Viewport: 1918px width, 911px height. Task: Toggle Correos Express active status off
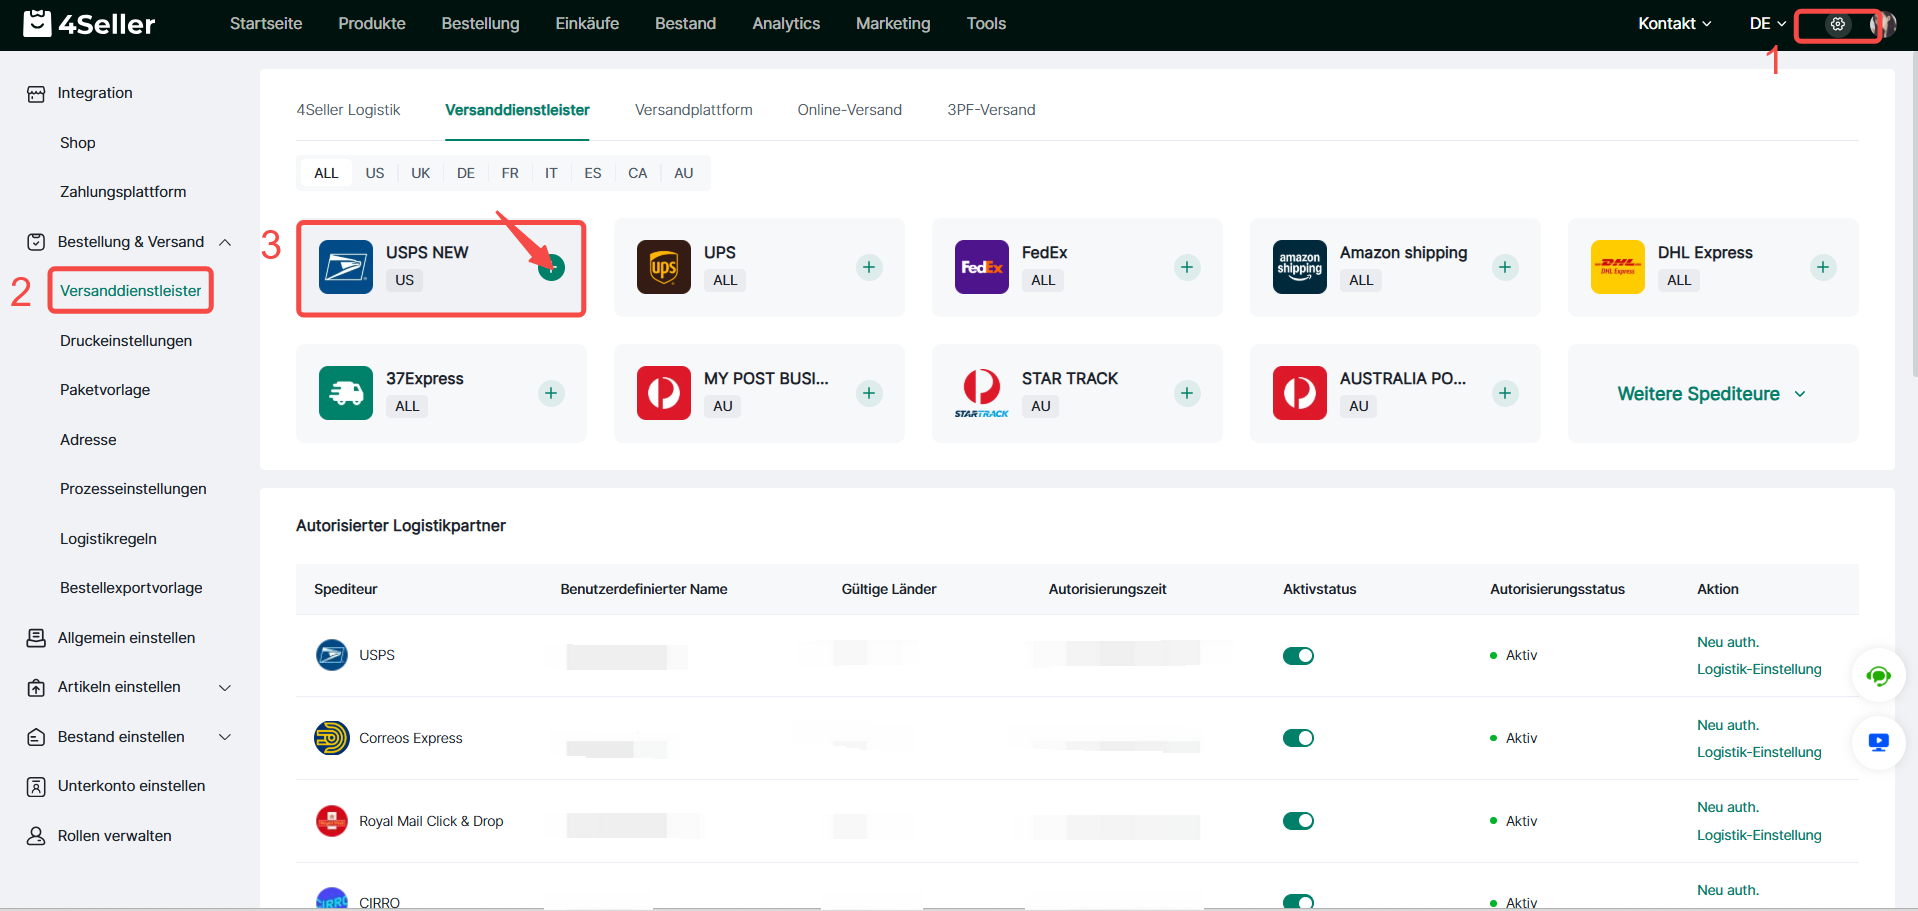(1298, 738)
